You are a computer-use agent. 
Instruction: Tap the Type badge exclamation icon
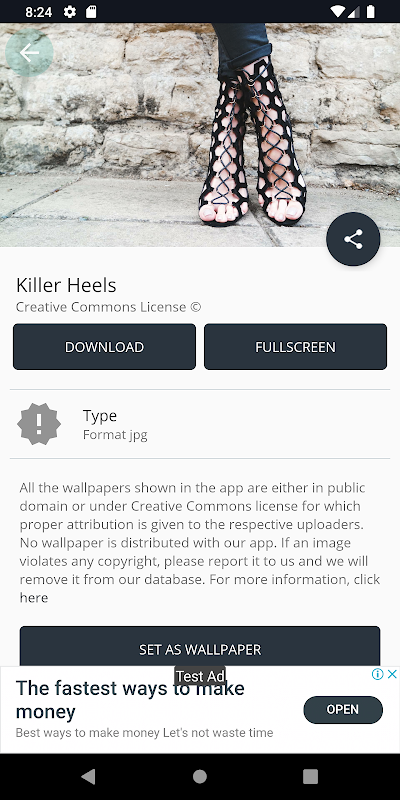[39, 424]
